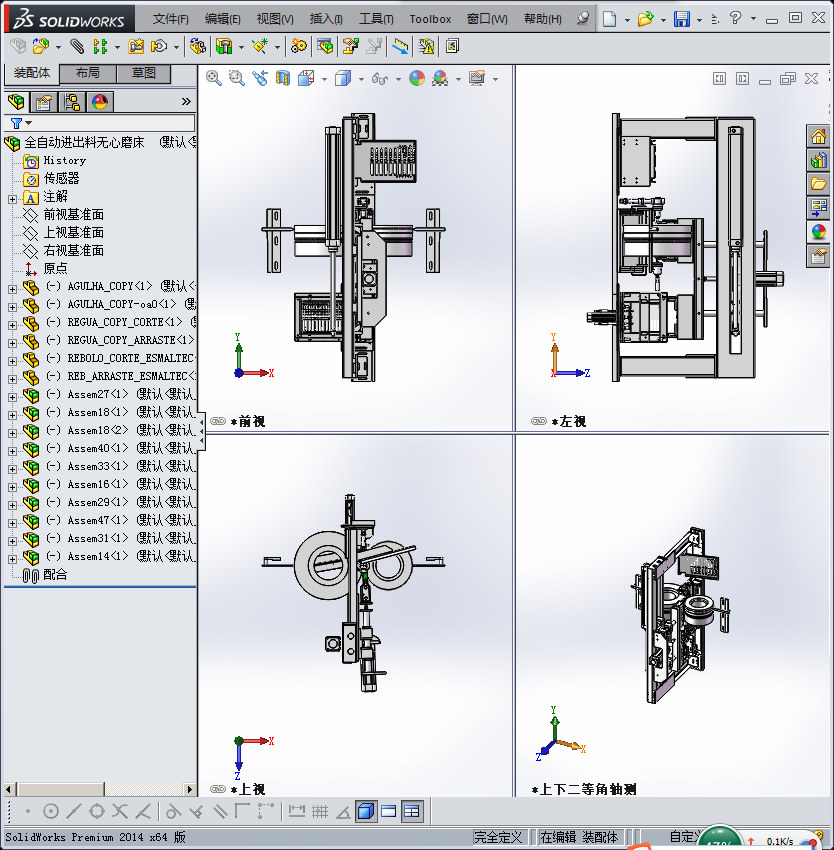Toggle the link views icon beside 前视
The image size is (834, 850).
[218, 421]
